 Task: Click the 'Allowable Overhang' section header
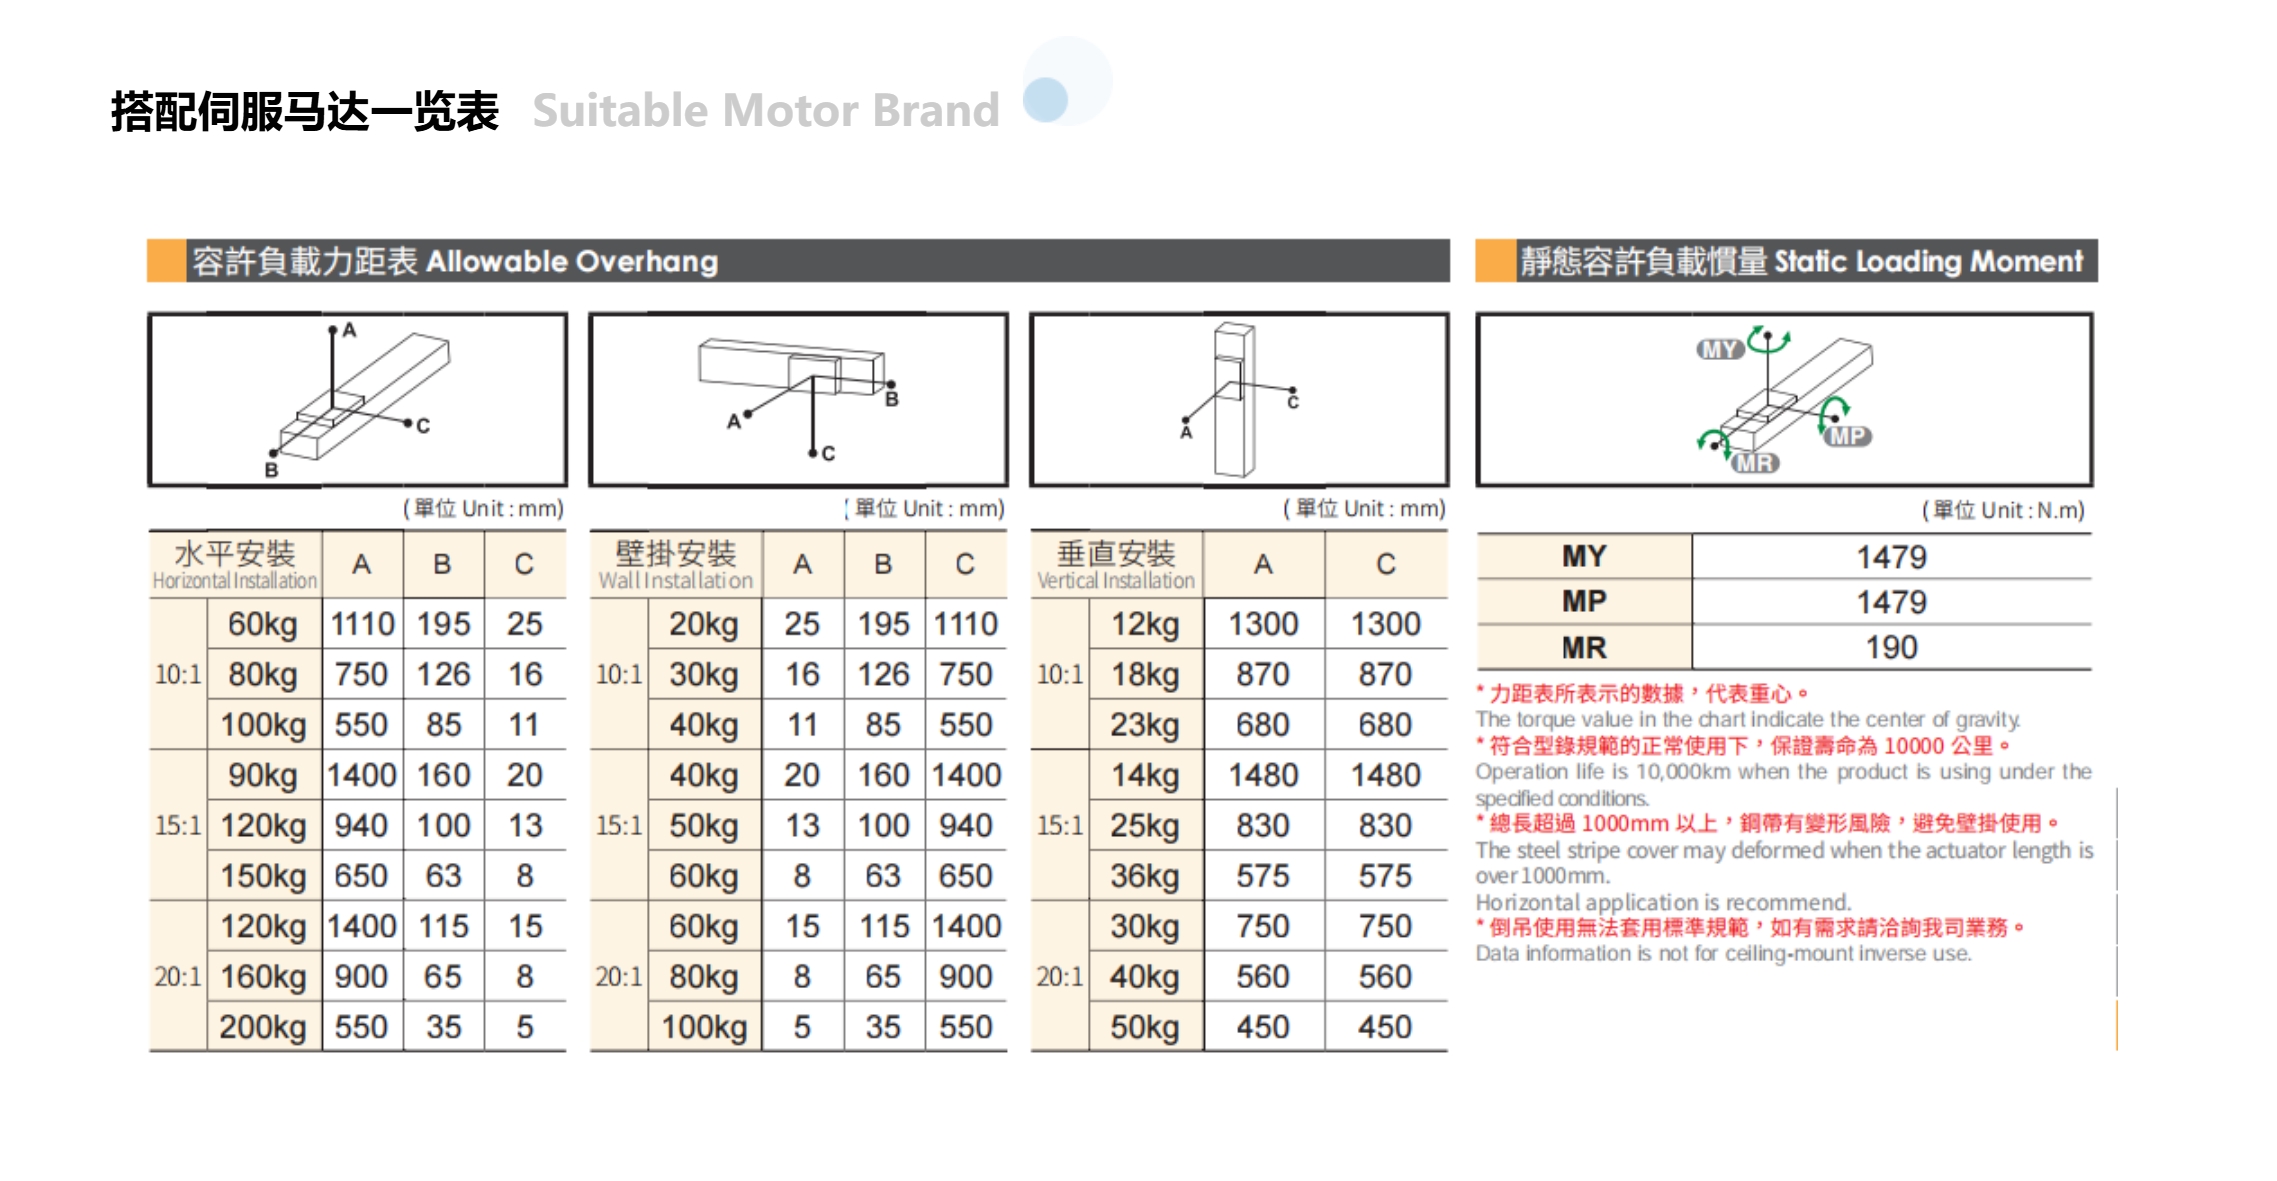tap(798, 261)
